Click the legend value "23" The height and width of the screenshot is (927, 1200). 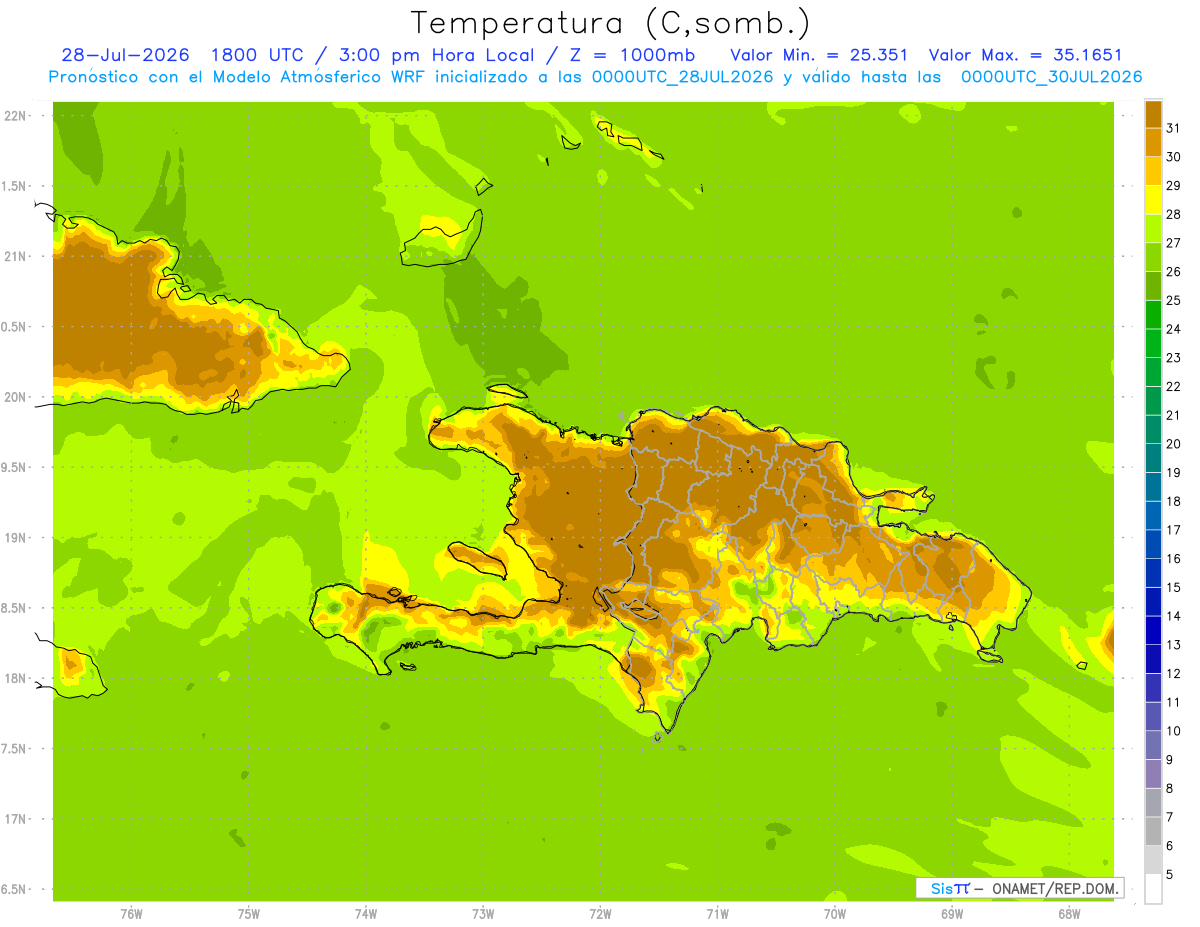point(1174,358)
